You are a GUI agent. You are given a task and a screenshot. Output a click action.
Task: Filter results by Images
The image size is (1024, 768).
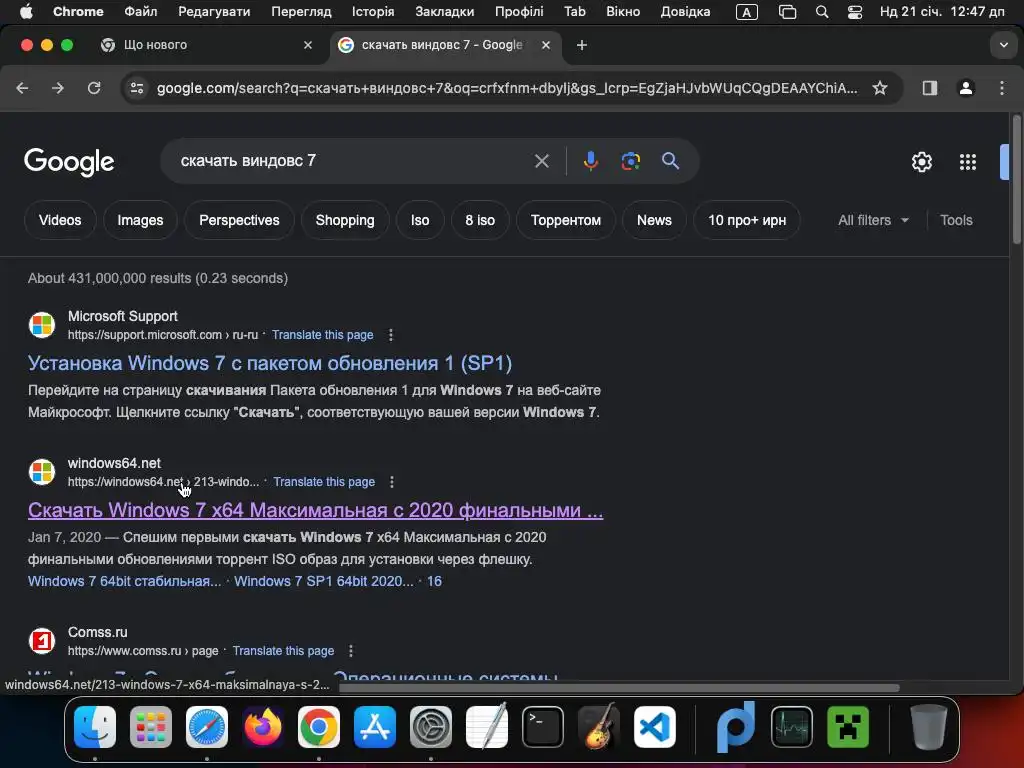(140, 221)
